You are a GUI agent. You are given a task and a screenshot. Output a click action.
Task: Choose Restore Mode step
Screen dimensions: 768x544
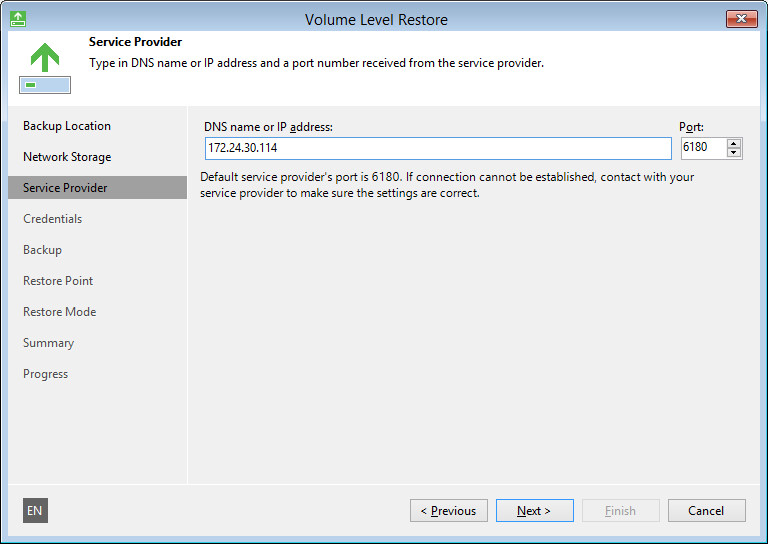point(60,312)
